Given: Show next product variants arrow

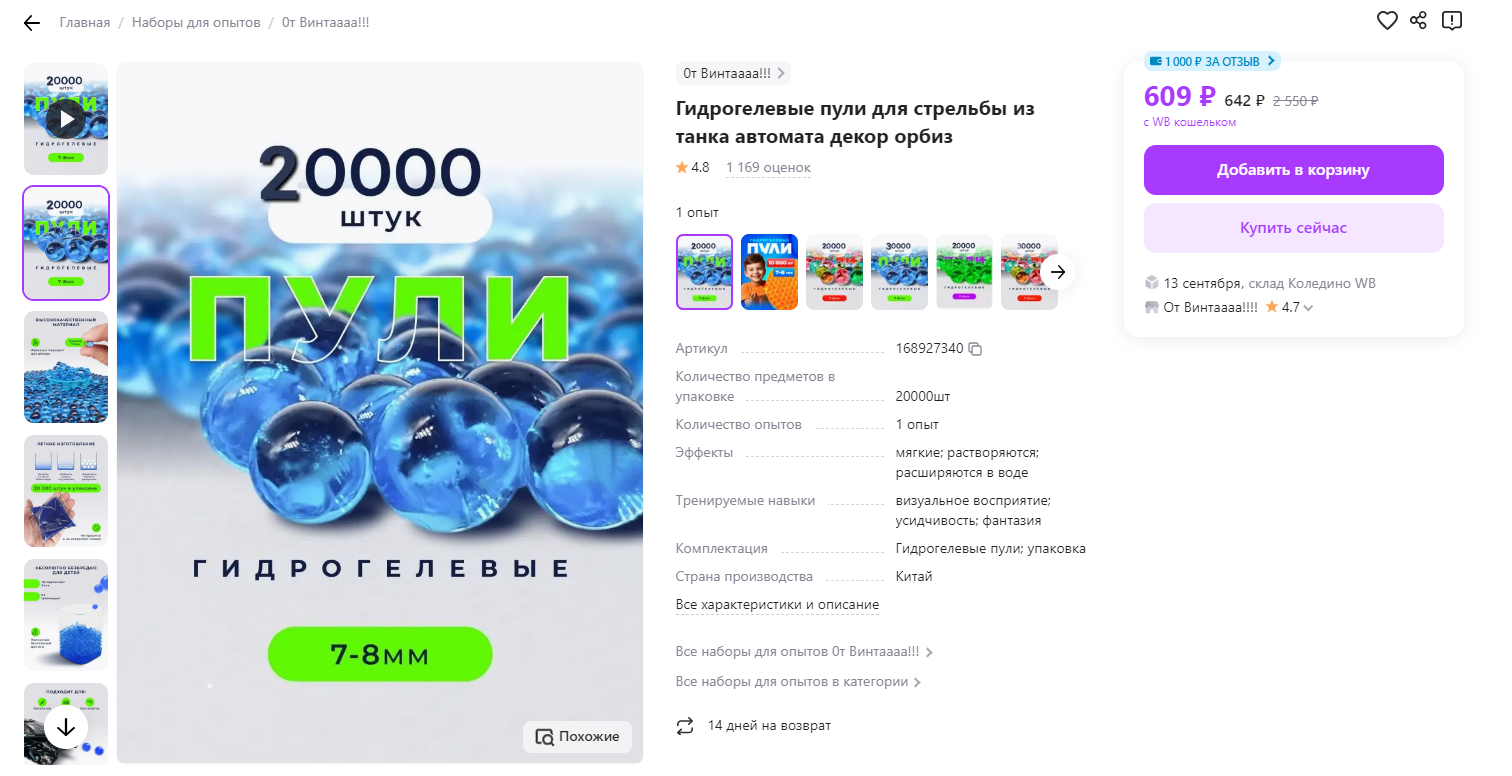Looking at the screenshot, I should pos(1059,272).
